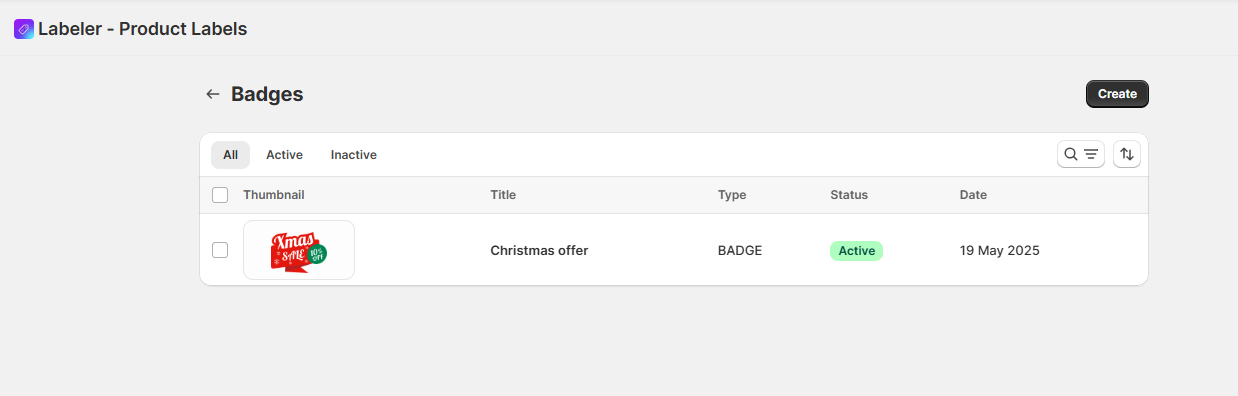Viewport: 1238px width, 396px height.
Task: Open the sort options button
Action: coord(1127,154)
